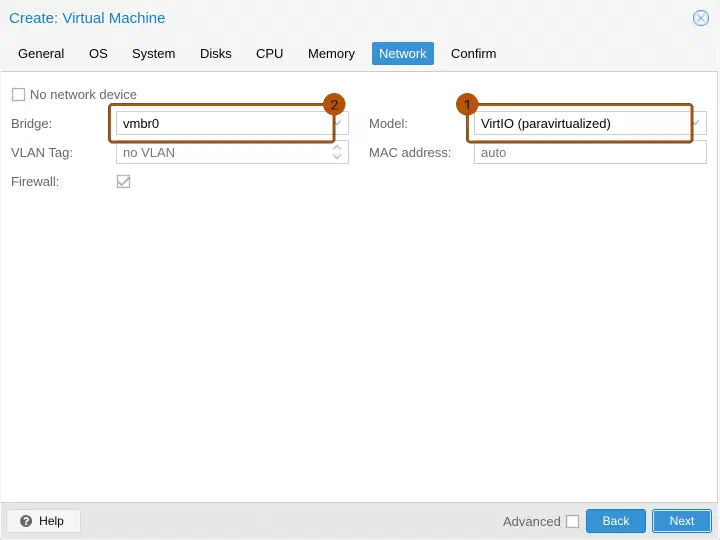Image resolution: width=720 pixels, height=540 pixels.
Task: Toggle the Firewall checkbox
Action: point(124,181)
